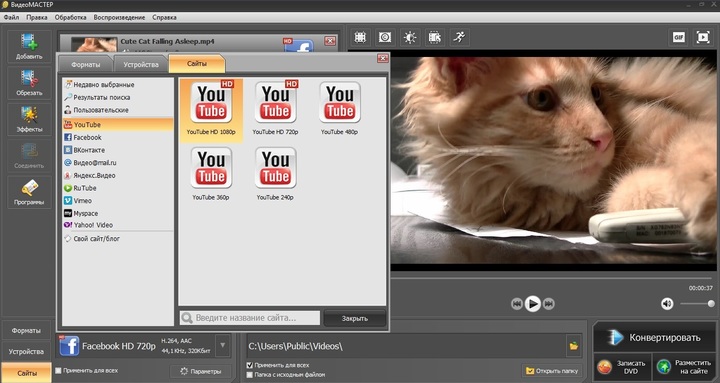Open the Параметры settings button
This screenshot has height=383, width=720.
200,371
